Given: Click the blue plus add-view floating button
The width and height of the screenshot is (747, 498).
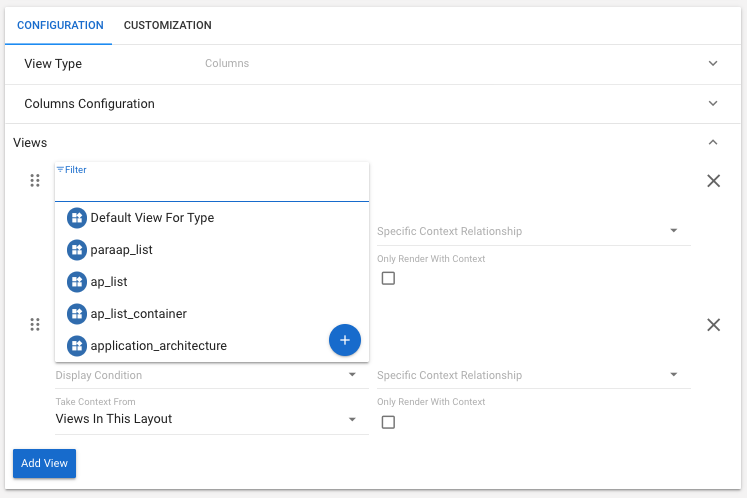Looking at the screenshot, I should click(344, 340).
